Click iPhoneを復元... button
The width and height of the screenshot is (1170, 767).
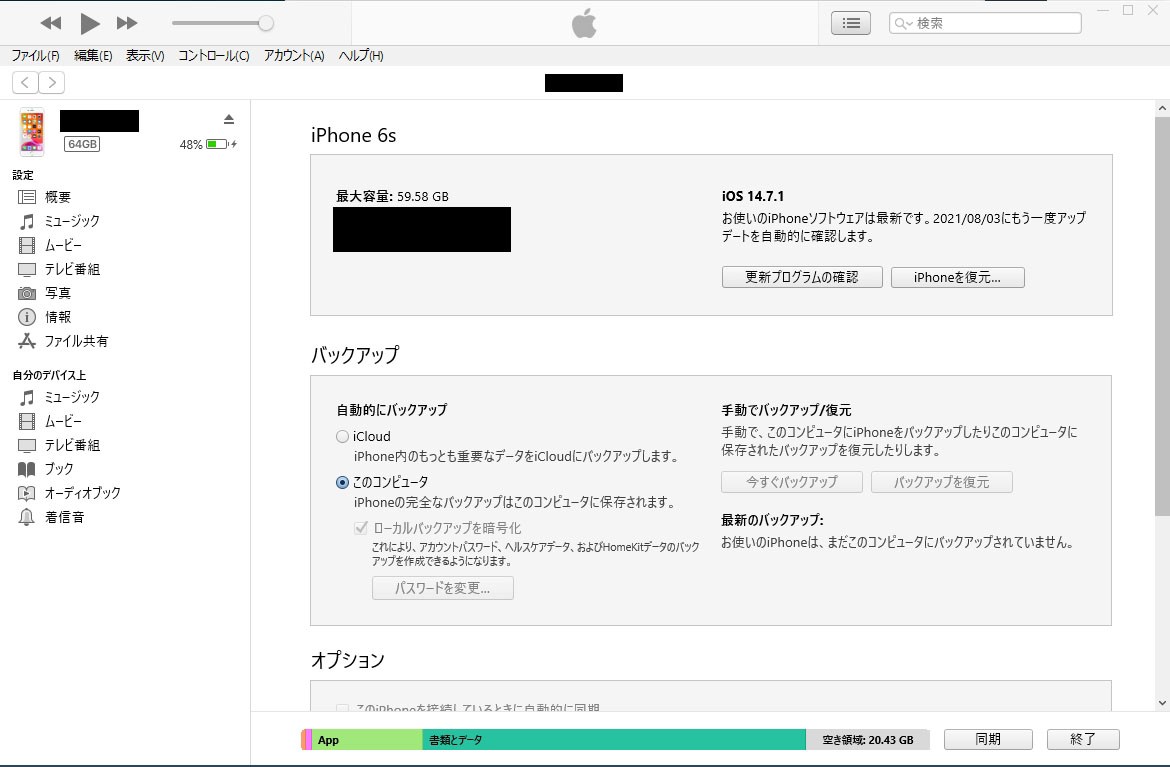point(957,277)
